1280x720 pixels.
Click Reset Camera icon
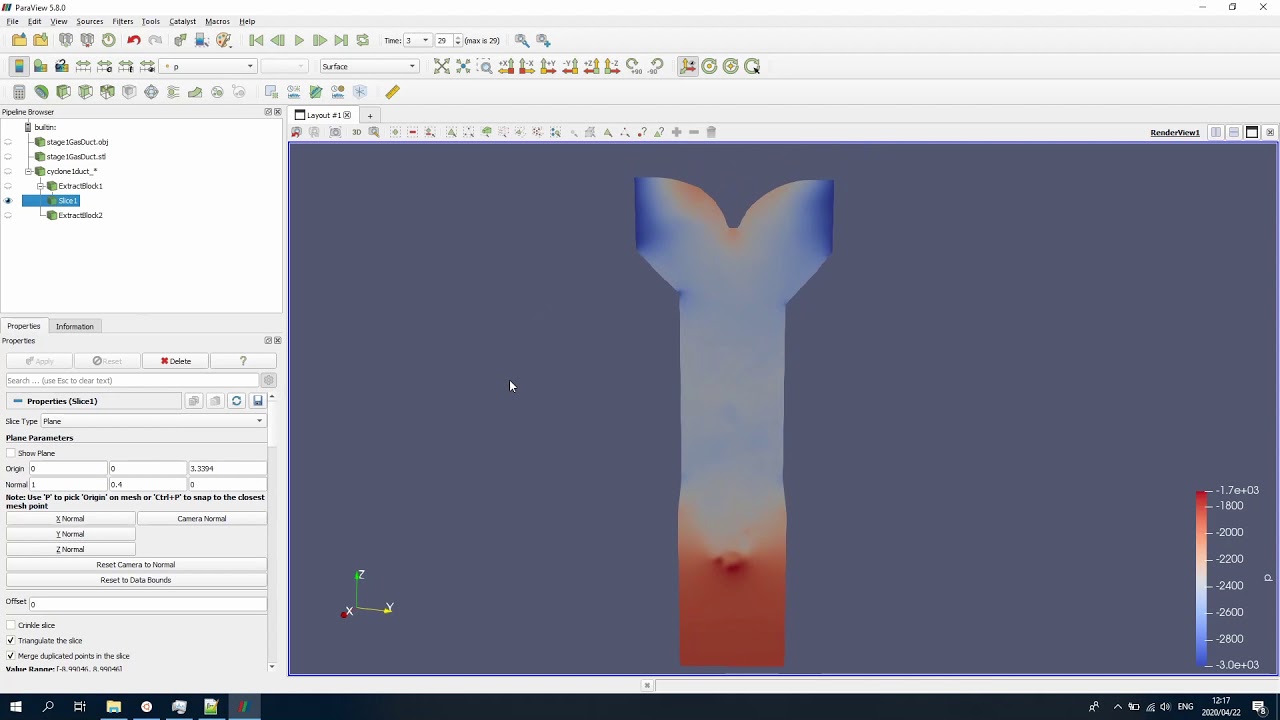click(441, 66)
